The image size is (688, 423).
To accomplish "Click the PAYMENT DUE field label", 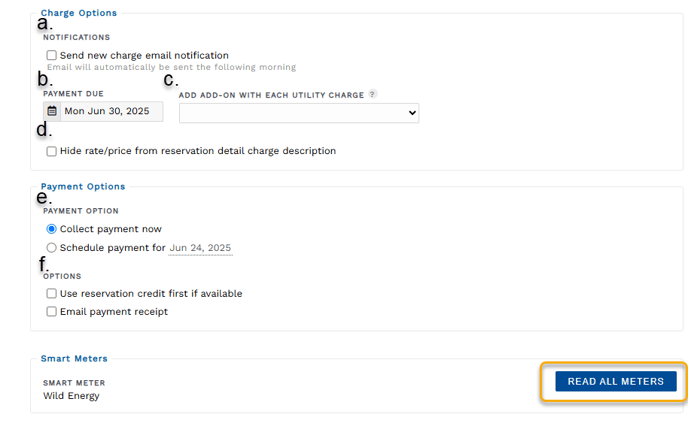I will coord(73,94).
